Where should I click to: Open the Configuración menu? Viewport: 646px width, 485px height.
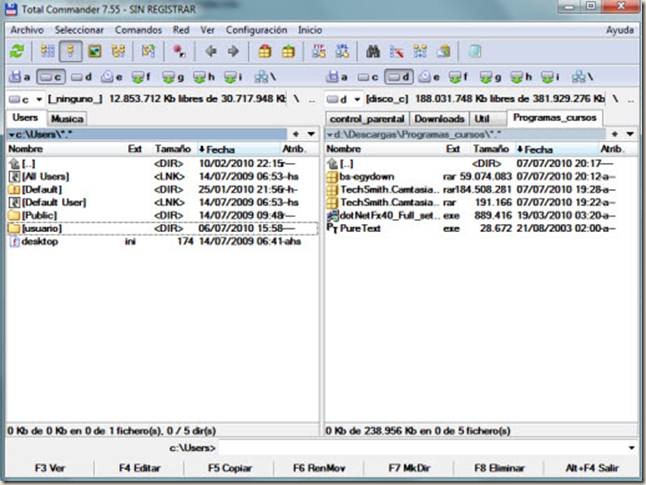tap(256, 30)
